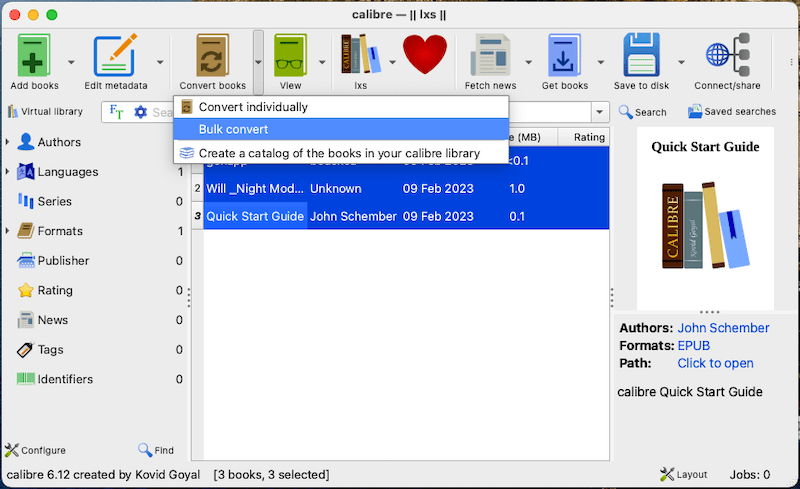The image size is (800, 489).
Task: Sort by the Rating column header
Action: (x=584, y=137)
